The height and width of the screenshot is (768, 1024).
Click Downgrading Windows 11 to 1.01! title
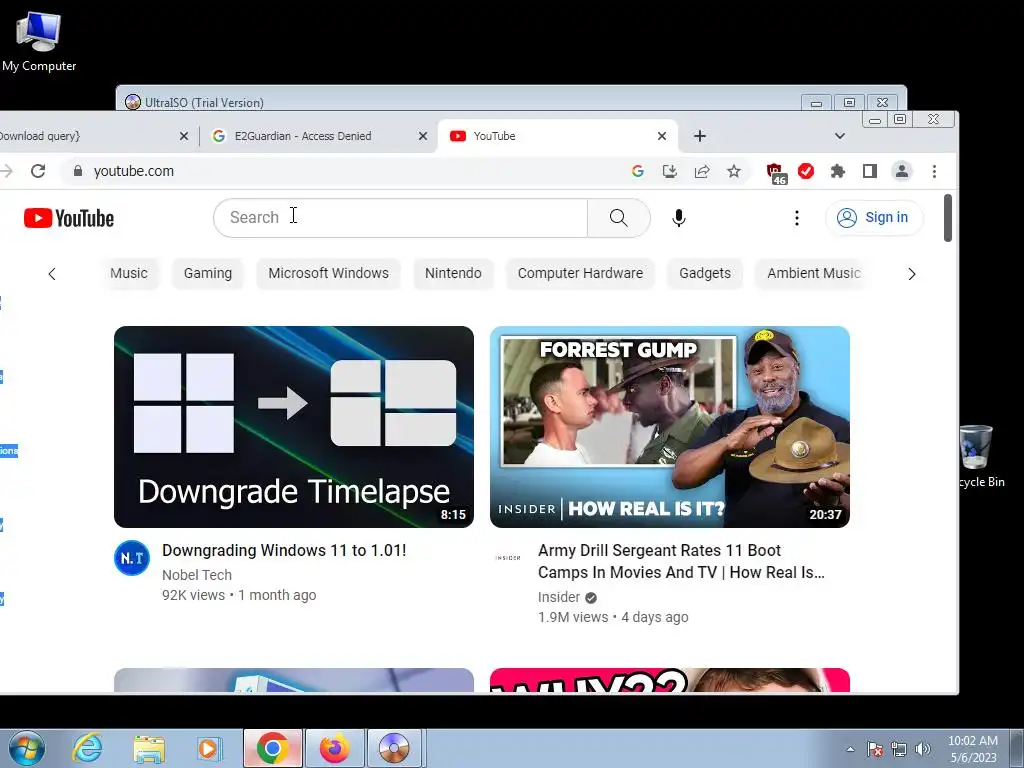pos(284,551)
